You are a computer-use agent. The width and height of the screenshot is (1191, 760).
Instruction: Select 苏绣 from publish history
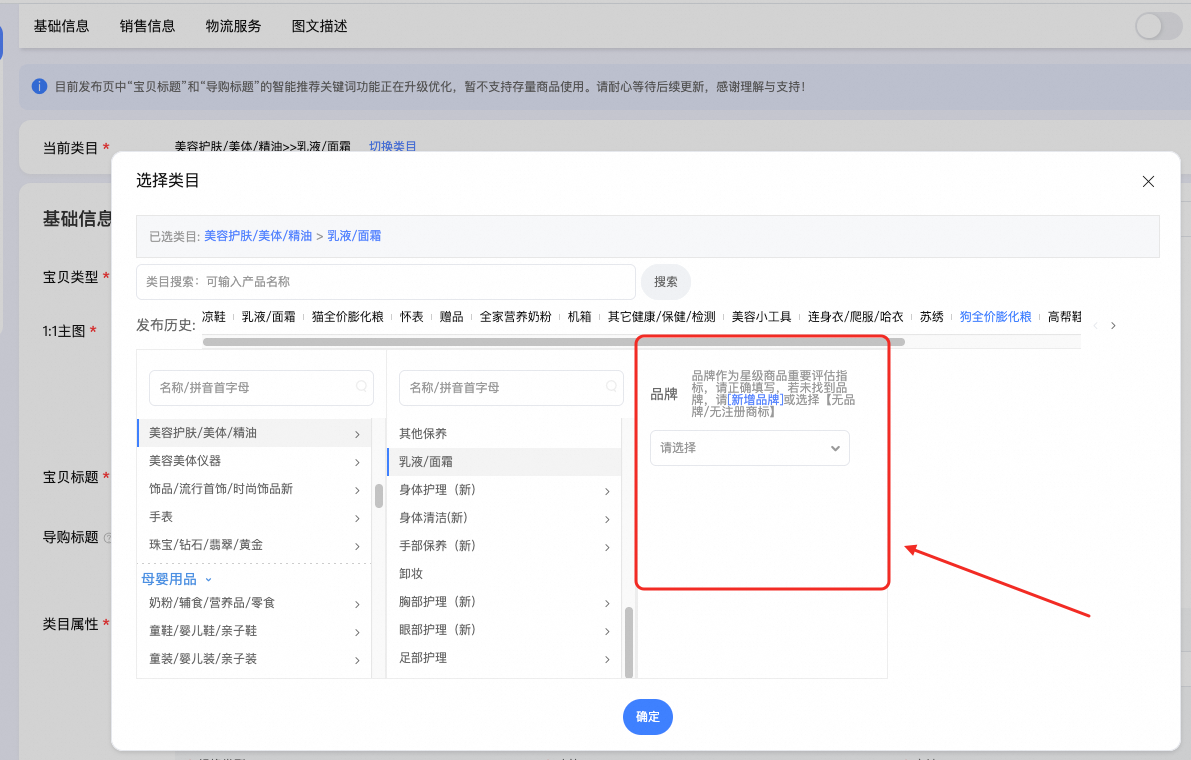[x=931, y=317]
